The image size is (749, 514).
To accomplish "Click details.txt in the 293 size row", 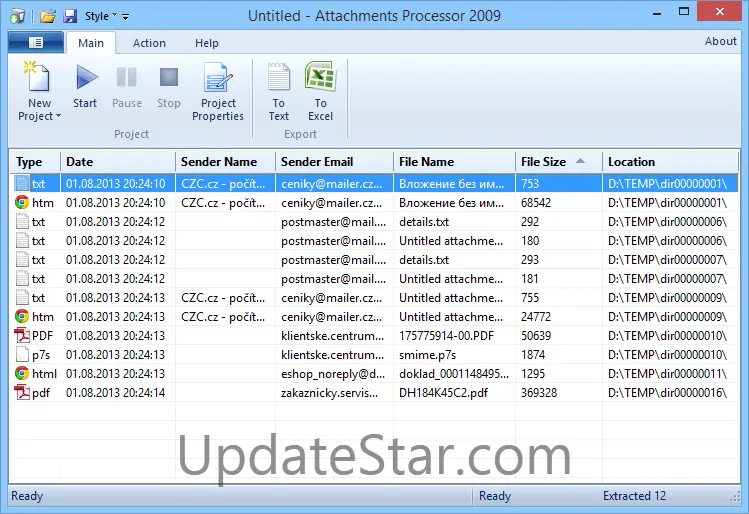I will pyautogui.click(x=424, y=260).
